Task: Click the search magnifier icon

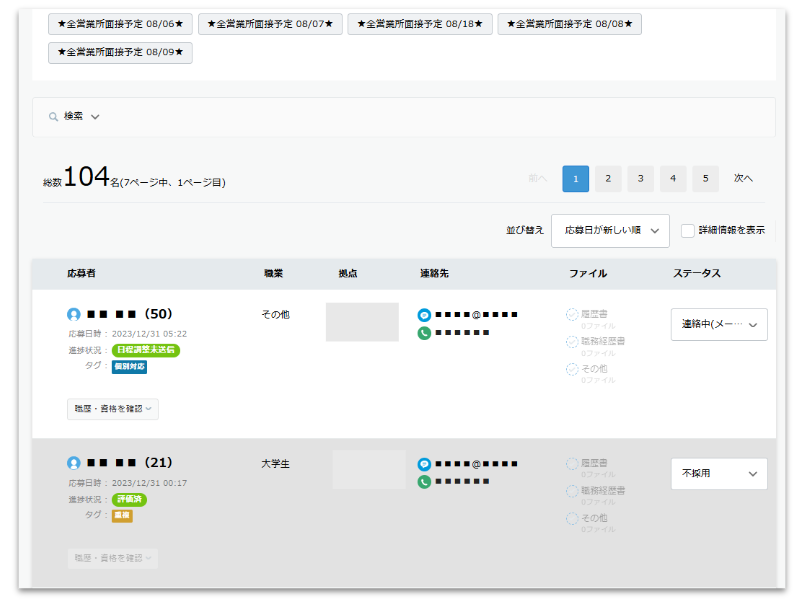Action: [x=54, y=117]
